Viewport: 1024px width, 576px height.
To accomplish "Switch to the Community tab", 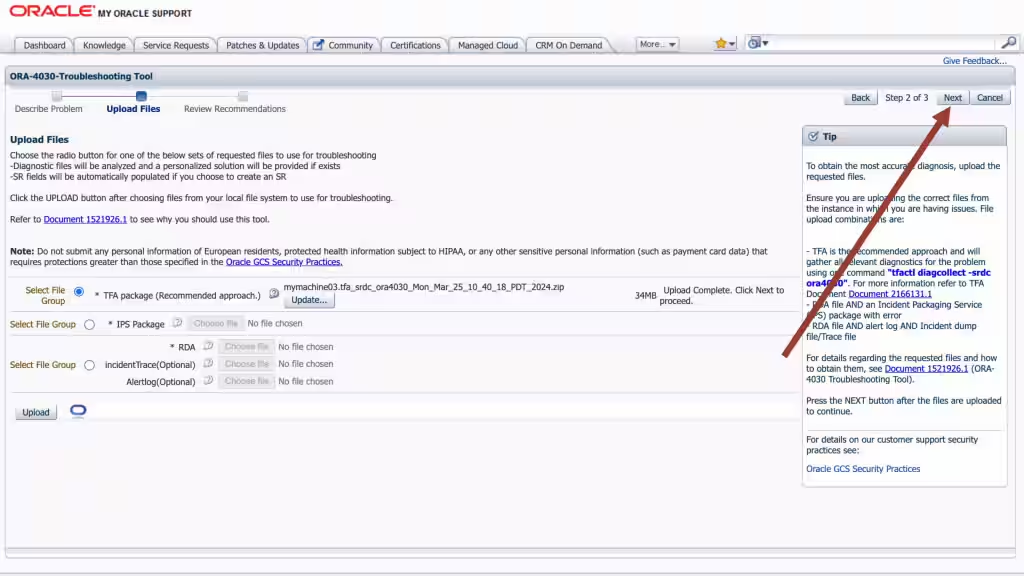I will (344, 45).
